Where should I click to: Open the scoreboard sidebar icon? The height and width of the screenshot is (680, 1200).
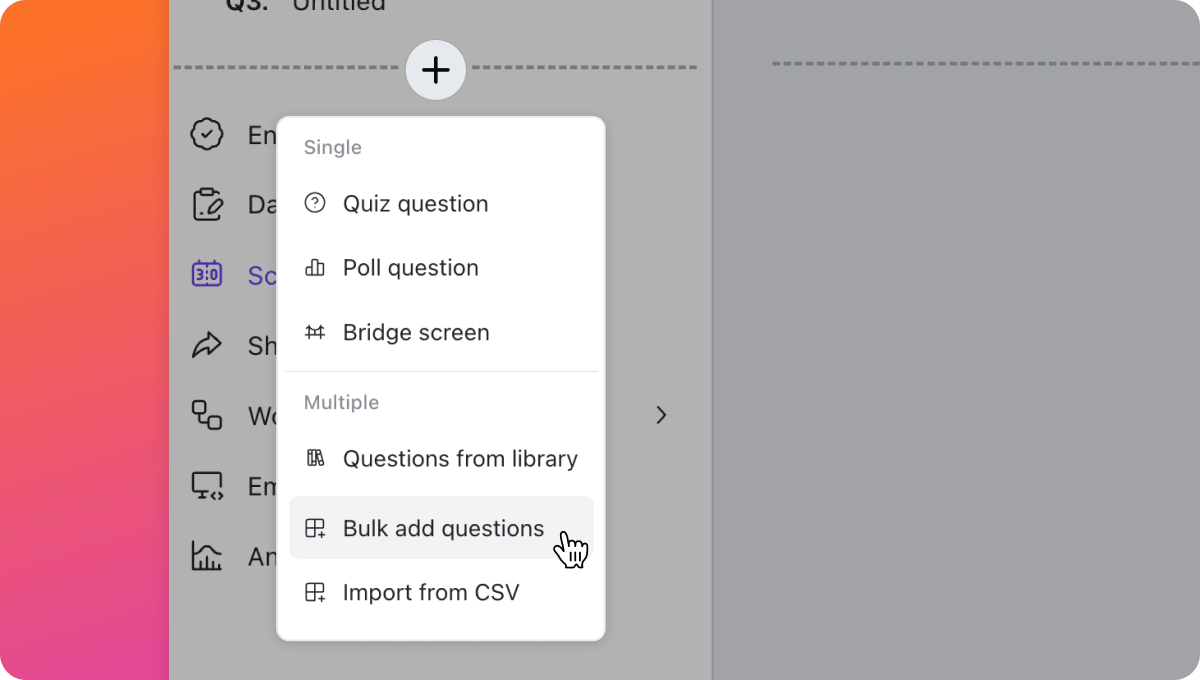point(207,274)
